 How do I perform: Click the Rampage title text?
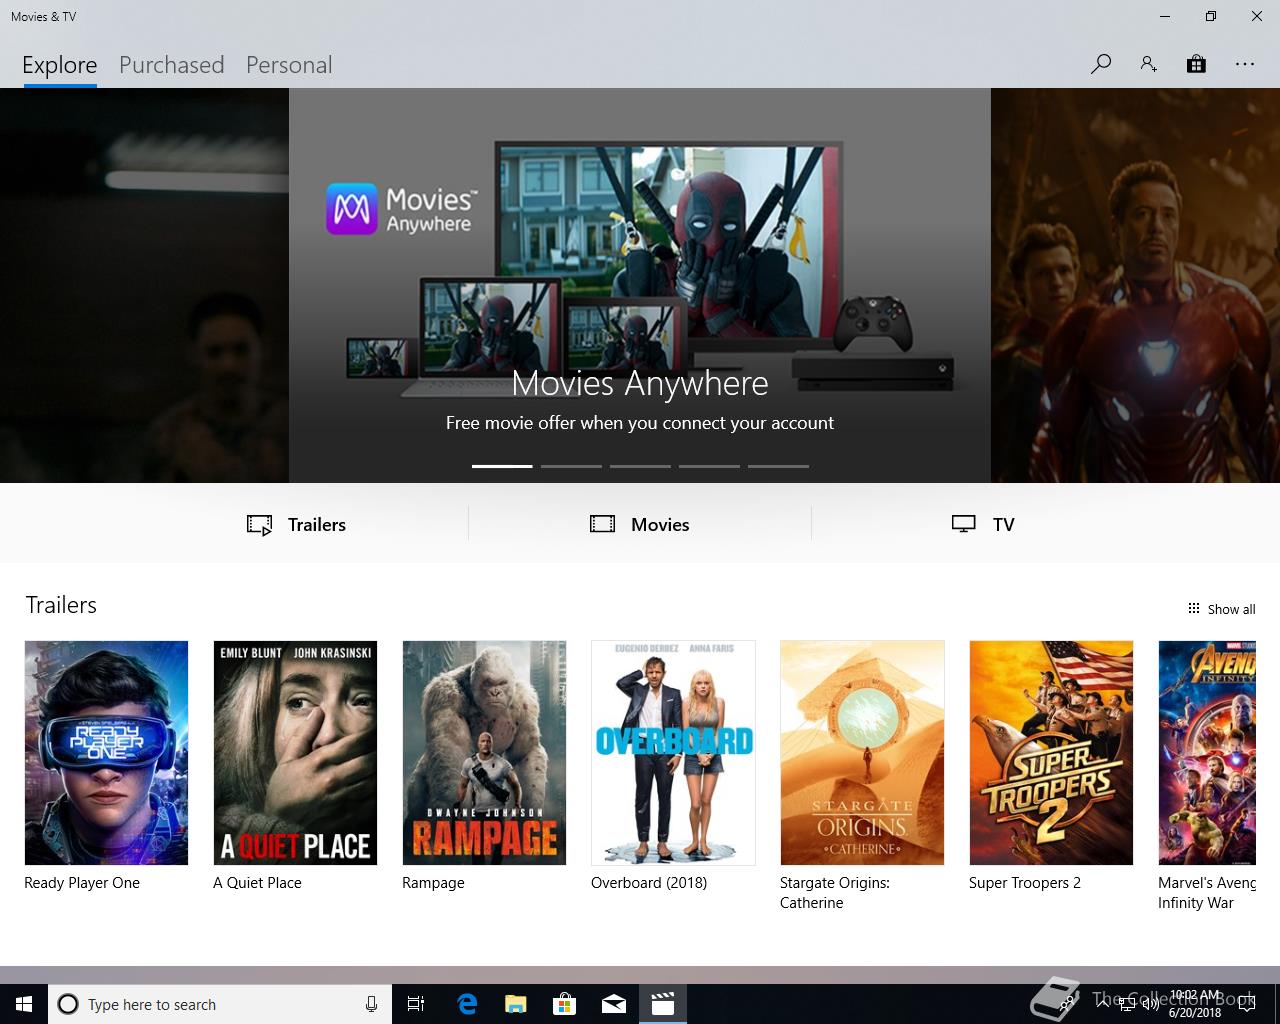[x=433, y=883]
